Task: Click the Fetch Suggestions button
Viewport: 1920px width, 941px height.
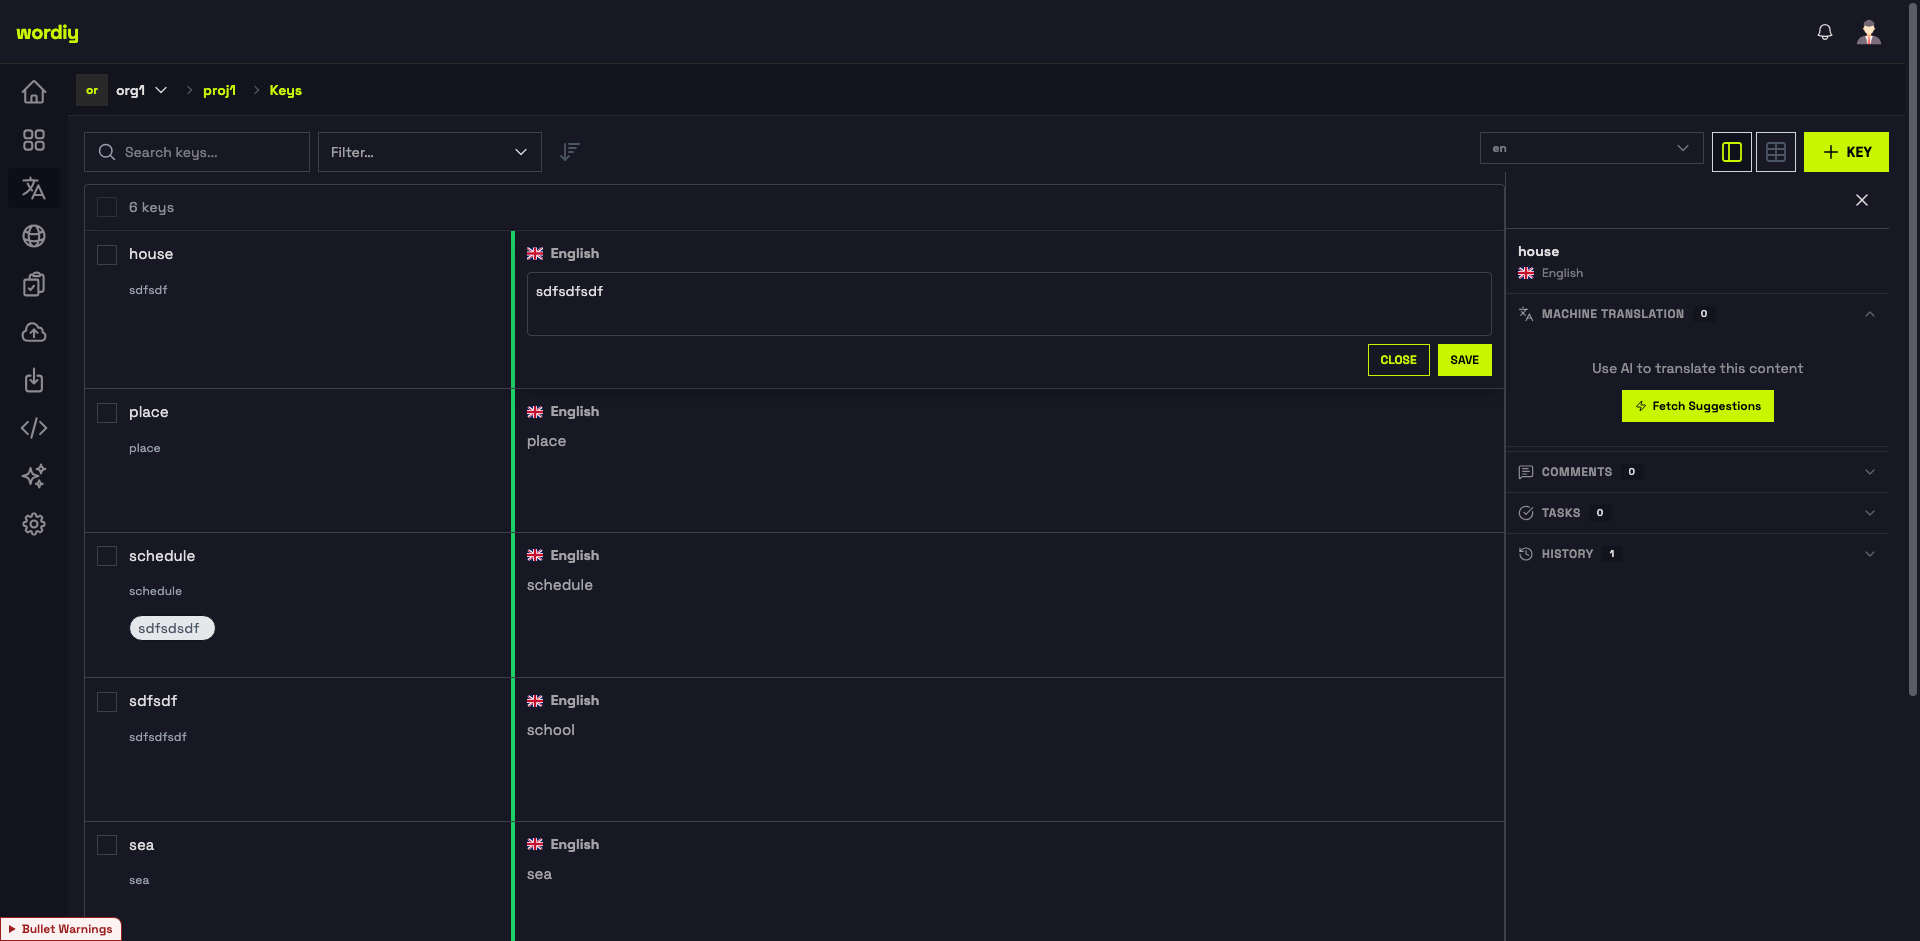Action: pyautogui.click(x=1698, y=406)
